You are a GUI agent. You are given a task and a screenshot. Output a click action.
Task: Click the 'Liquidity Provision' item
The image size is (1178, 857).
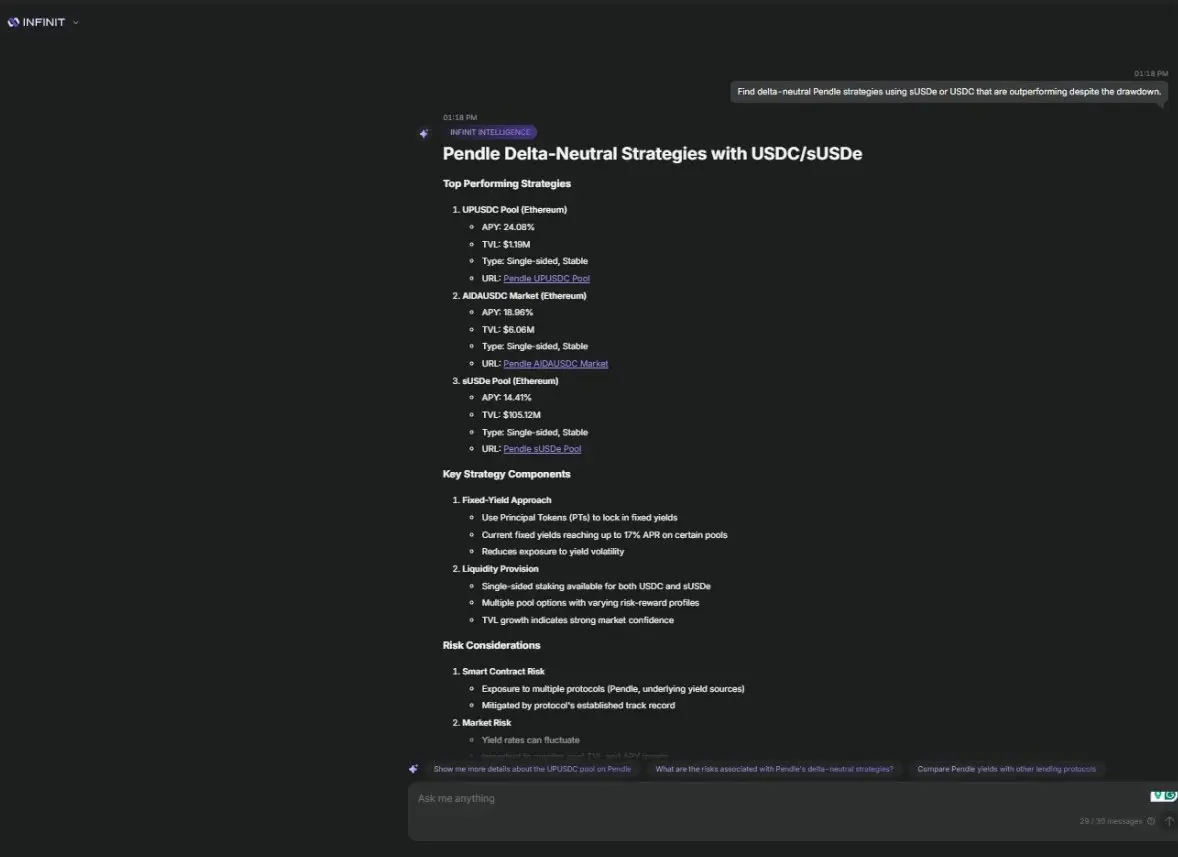pos(500,569)
